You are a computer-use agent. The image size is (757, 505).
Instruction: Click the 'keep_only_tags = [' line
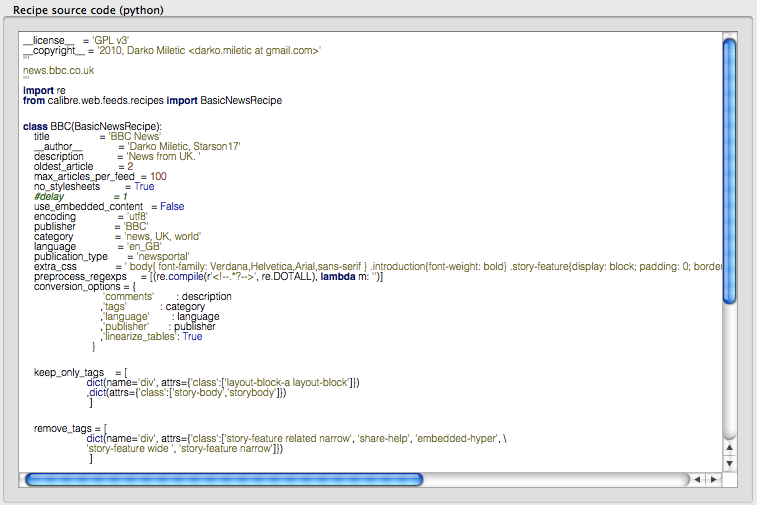tap(81, 373)
